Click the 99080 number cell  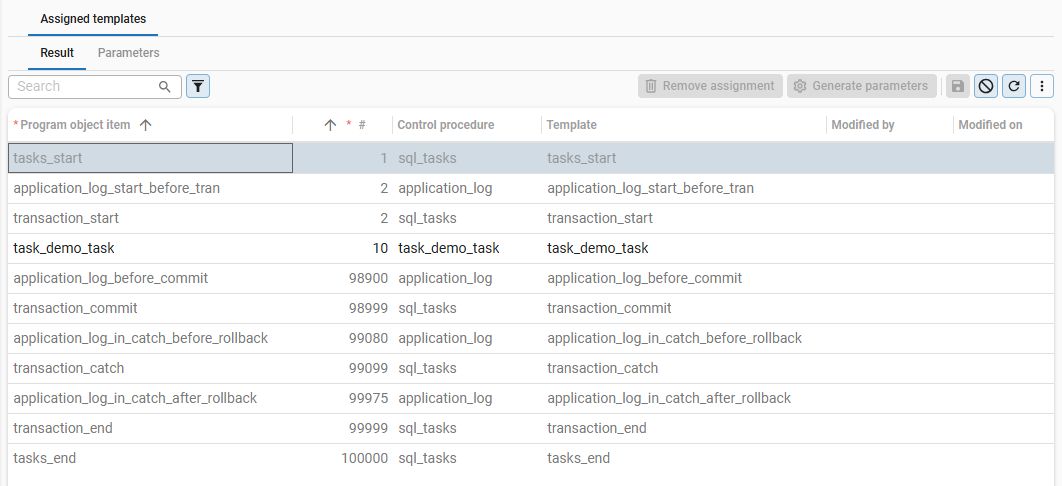point(343,338)
